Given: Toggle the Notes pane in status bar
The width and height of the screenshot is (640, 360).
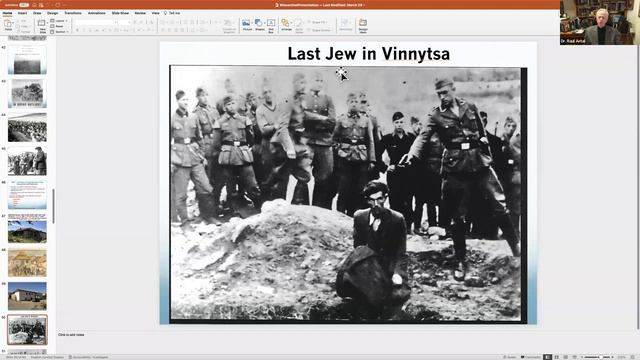Looking at the screenshot, I should point(509,357).
